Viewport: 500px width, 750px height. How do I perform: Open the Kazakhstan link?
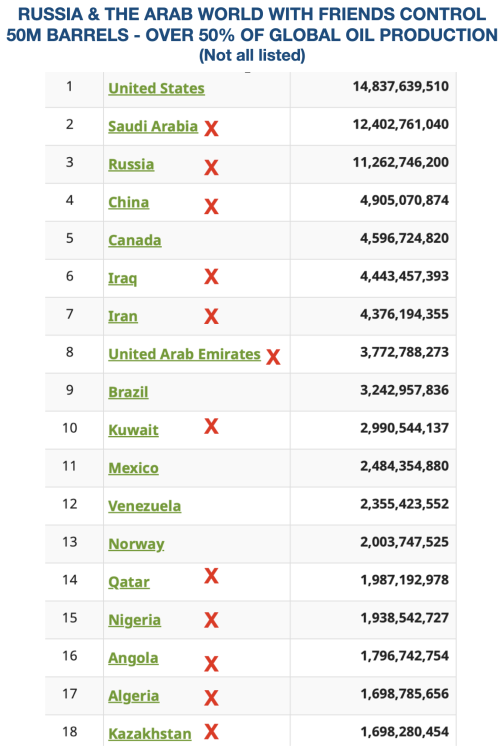tap(150, 734)
